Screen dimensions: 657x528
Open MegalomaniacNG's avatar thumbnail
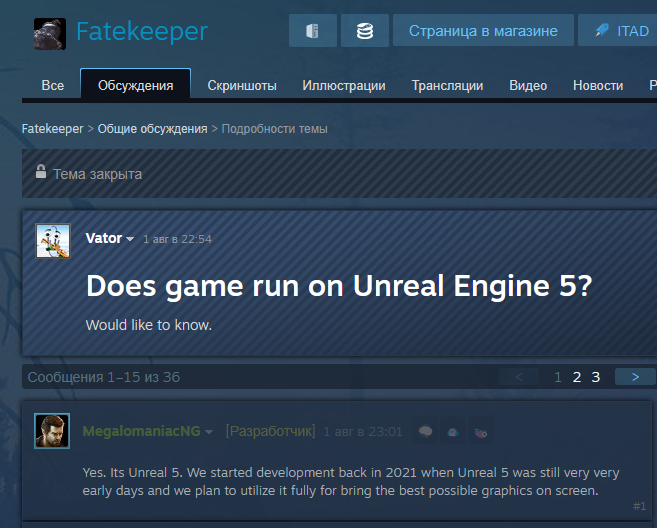tap(52, 431)
